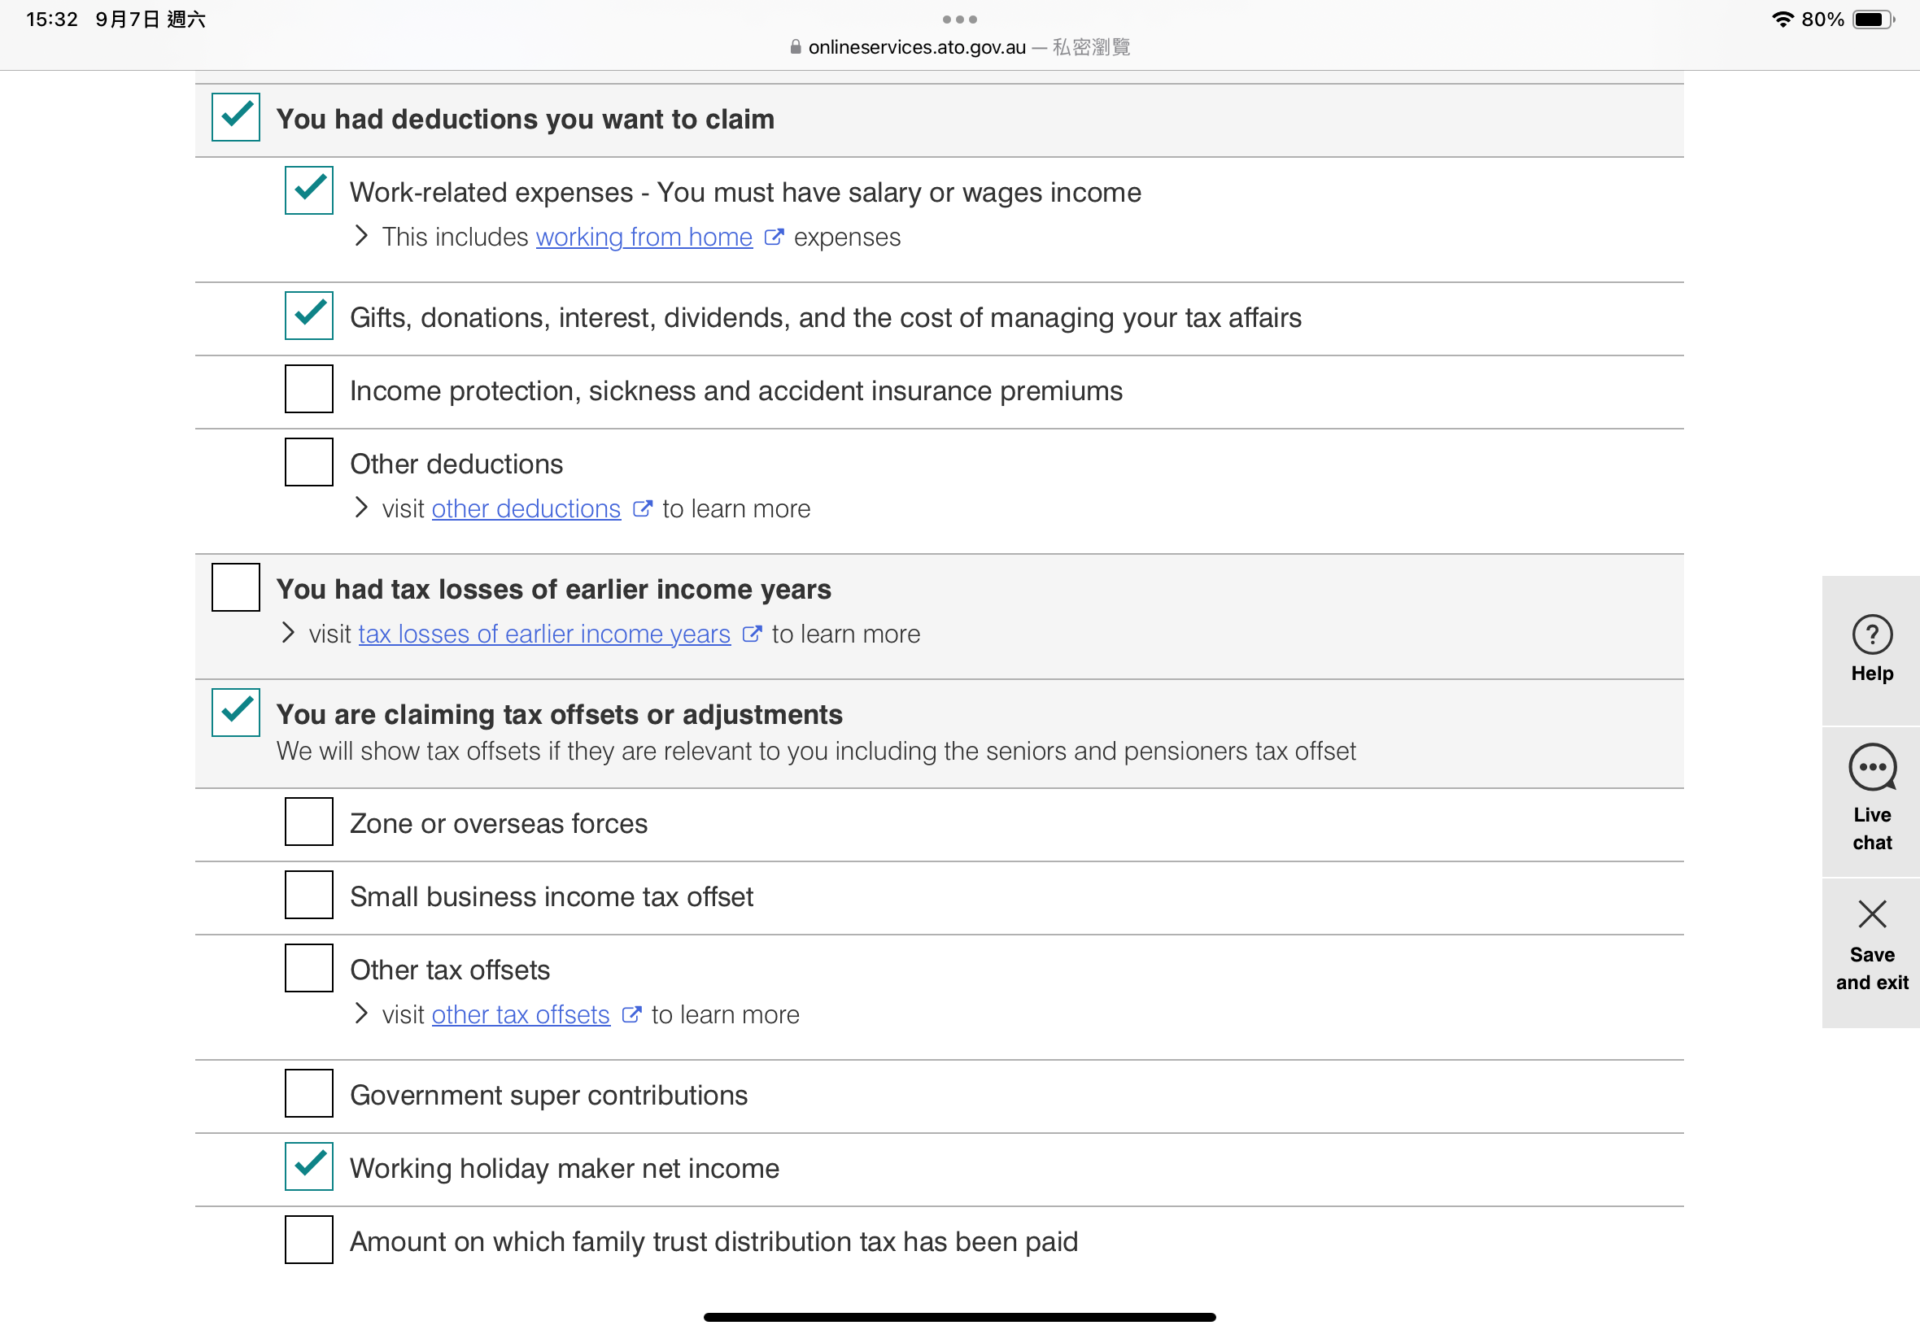Untick Working holiday maker net income
Viewport: 1920px width, 1334px height.
309,1166
